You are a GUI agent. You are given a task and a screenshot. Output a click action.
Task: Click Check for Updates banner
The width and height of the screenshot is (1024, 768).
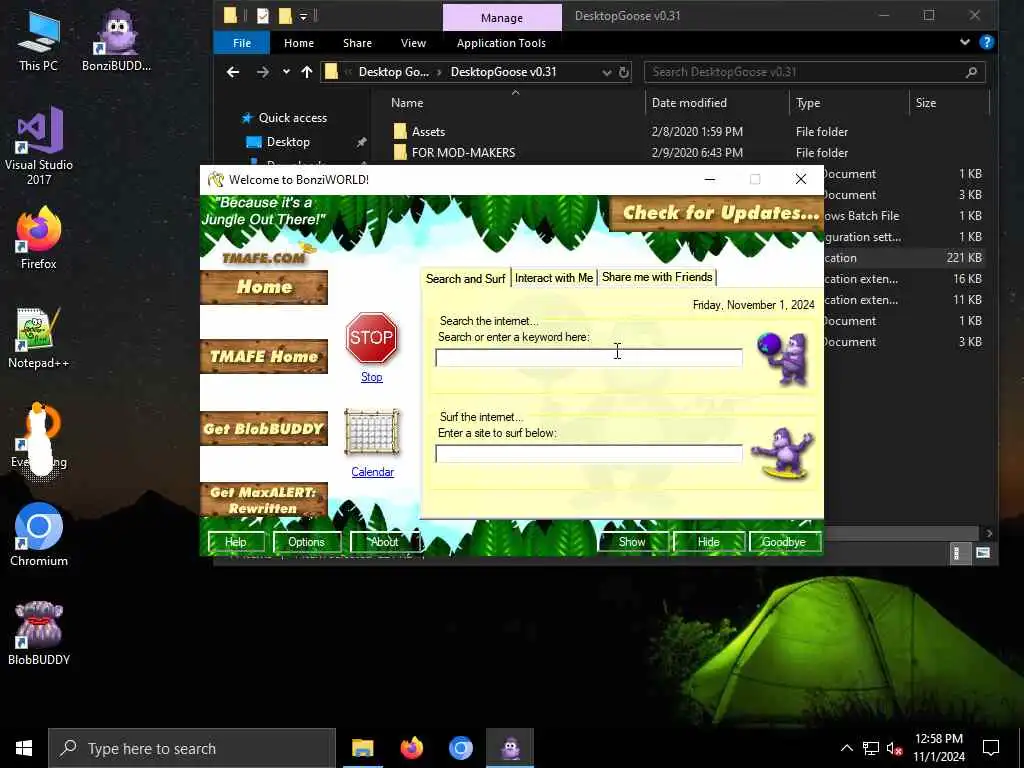716,213
